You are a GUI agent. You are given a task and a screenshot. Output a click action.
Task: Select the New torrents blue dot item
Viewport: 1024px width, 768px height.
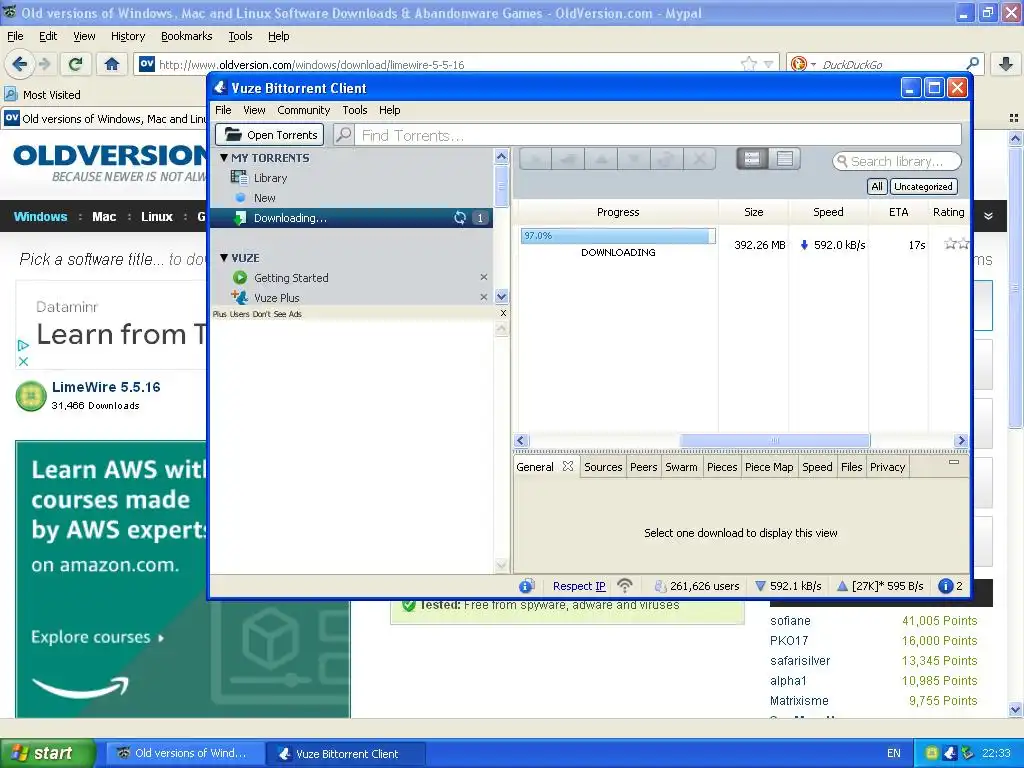[x=240, y=197]
